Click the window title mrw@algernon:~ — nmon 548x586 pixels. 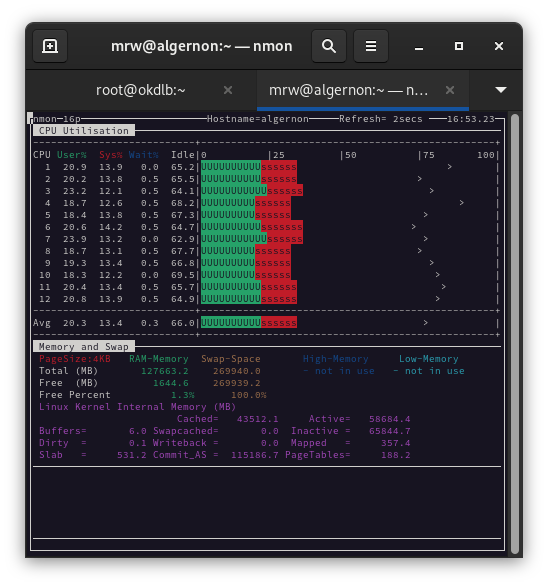tap(201, 46)
